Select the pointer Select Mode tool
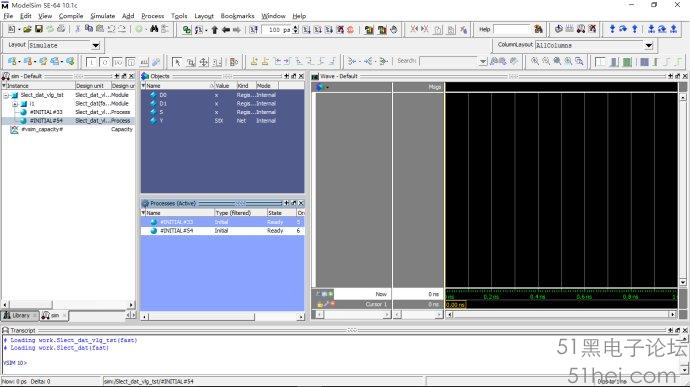The height and width of the screenshot is (387, 690). tap(177, 62)
